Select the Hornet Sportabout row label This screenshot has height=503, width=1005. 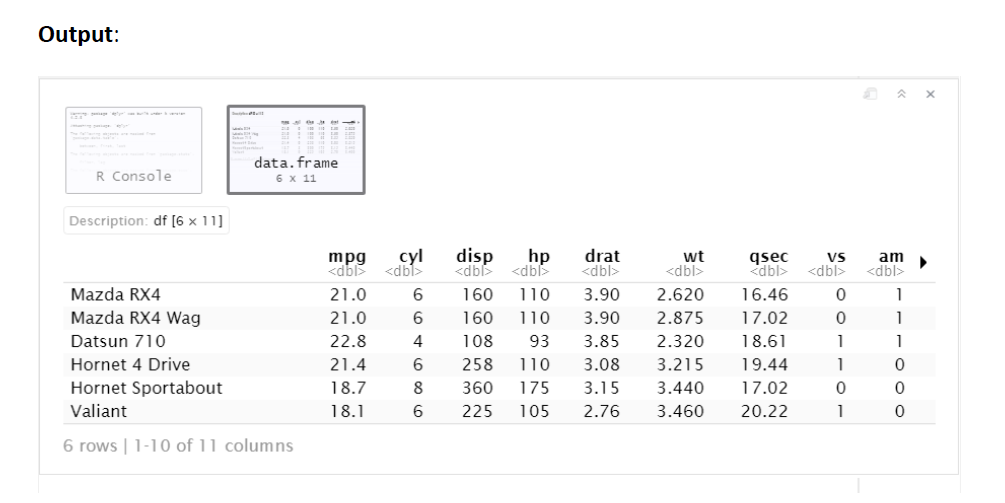[x=146, y=388]
